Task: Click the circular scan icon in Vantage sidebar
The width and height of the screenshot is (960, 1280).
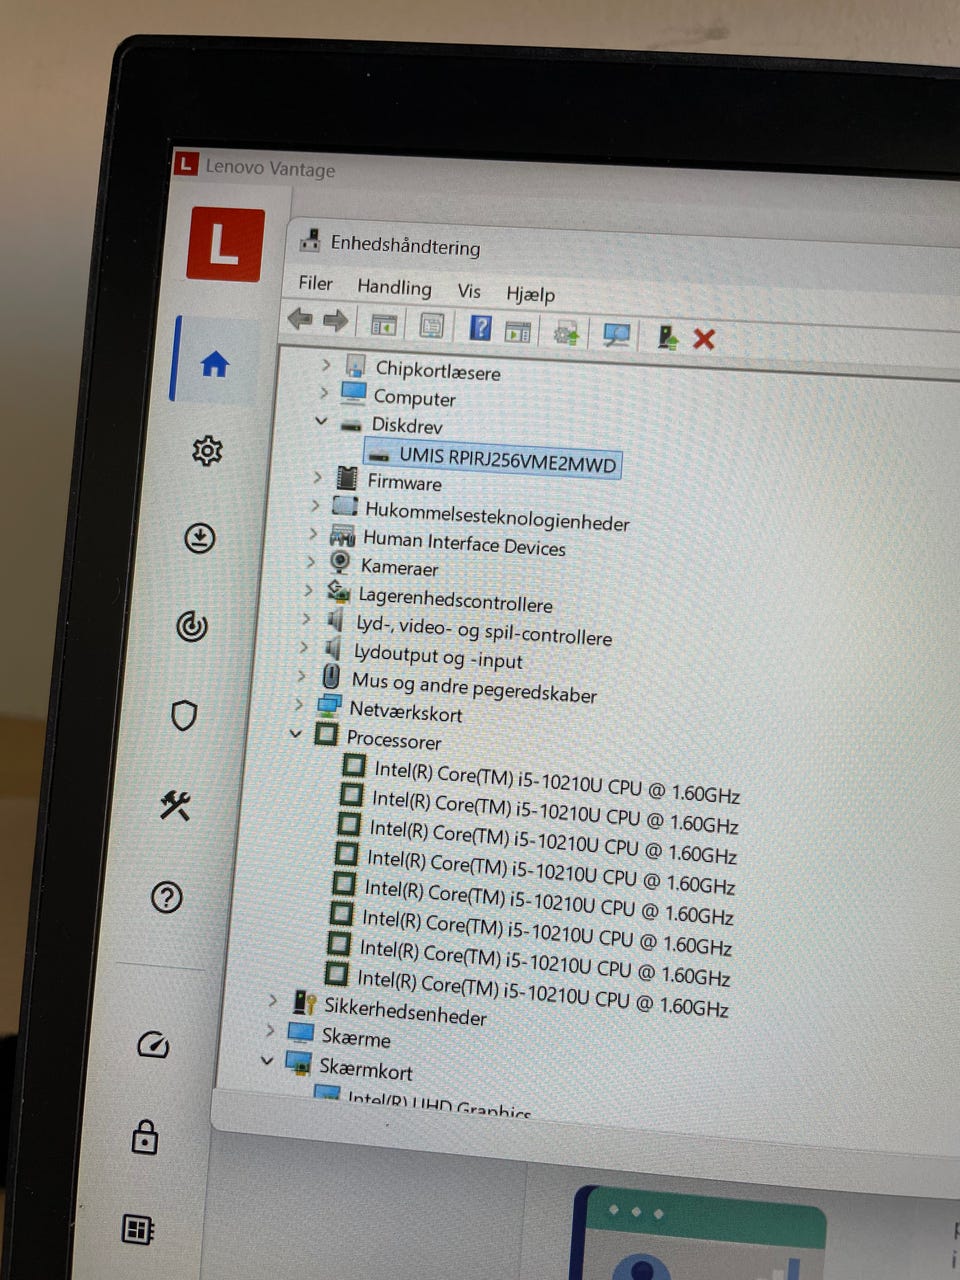Action: tap(192, 627)
